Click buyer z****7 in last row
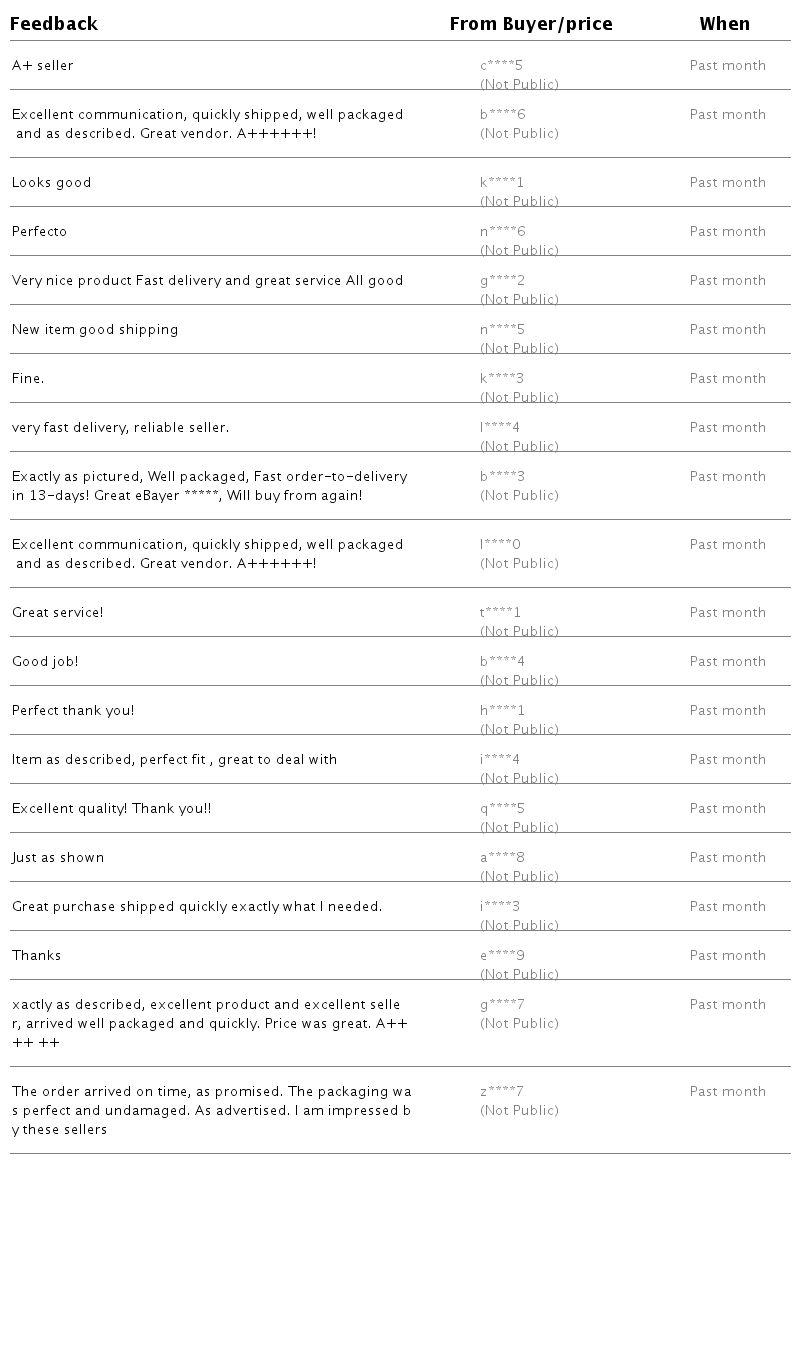The width and height of the screenshot is (800, 1368). click(x=502, y=1092)
